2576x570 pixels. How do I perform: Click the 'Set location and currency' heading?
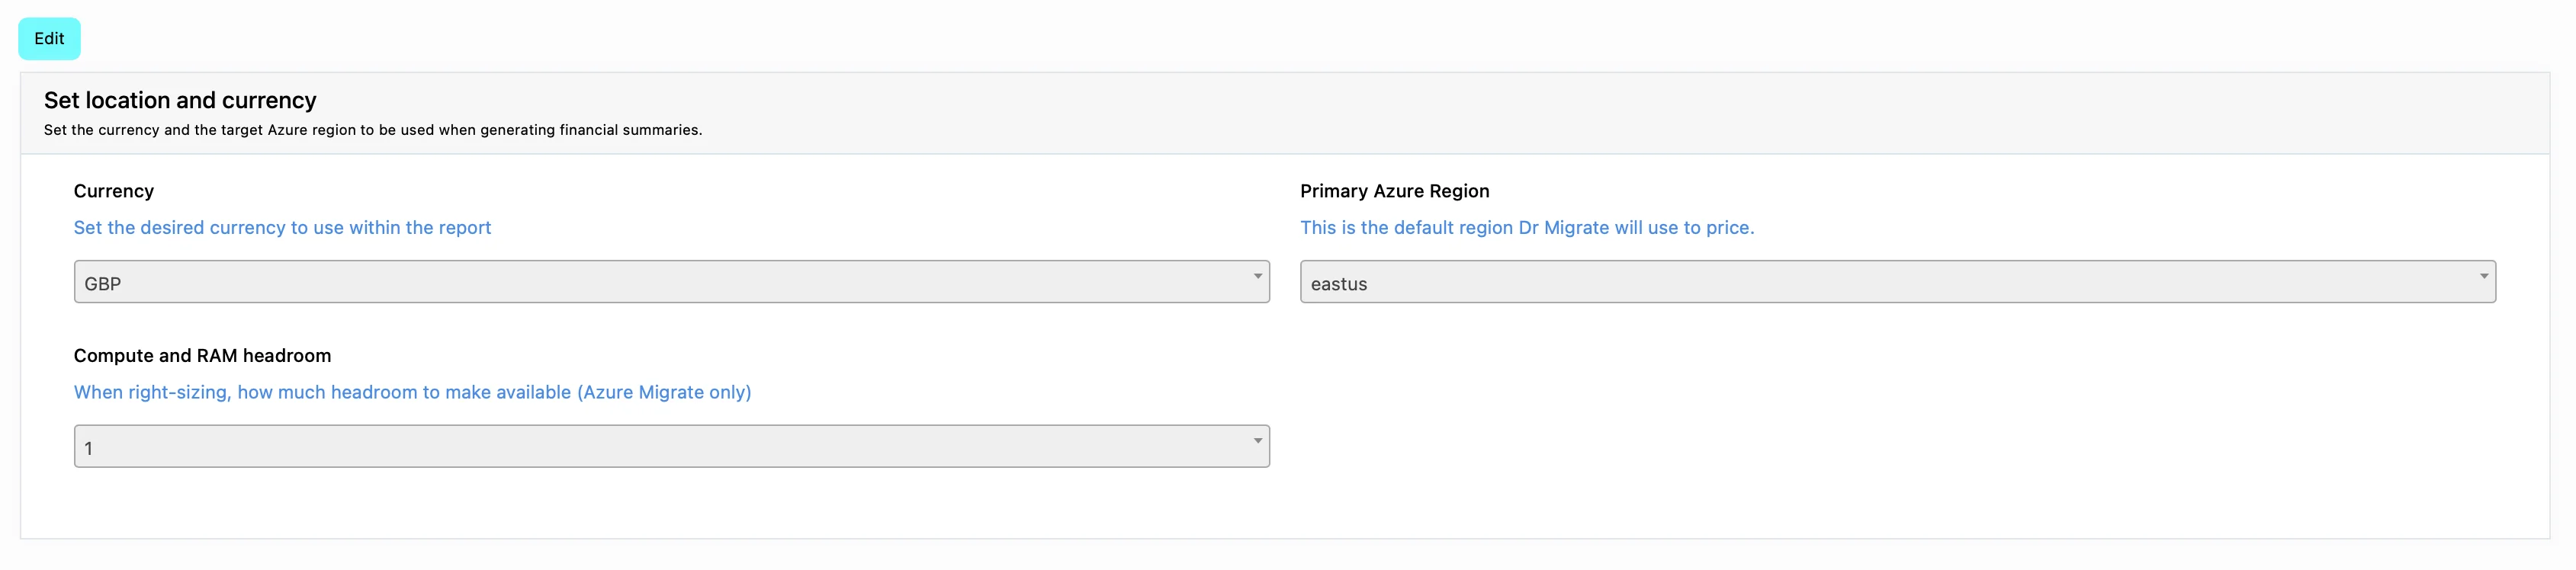180,100
